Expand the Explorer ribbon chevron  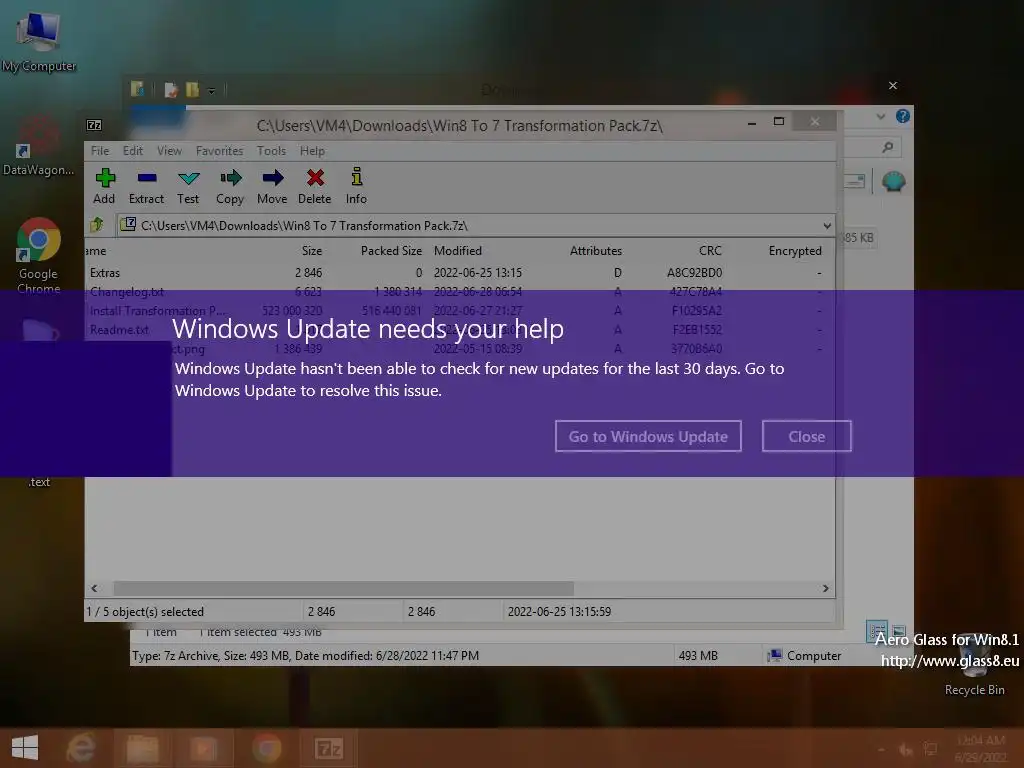tap(881, 117)
